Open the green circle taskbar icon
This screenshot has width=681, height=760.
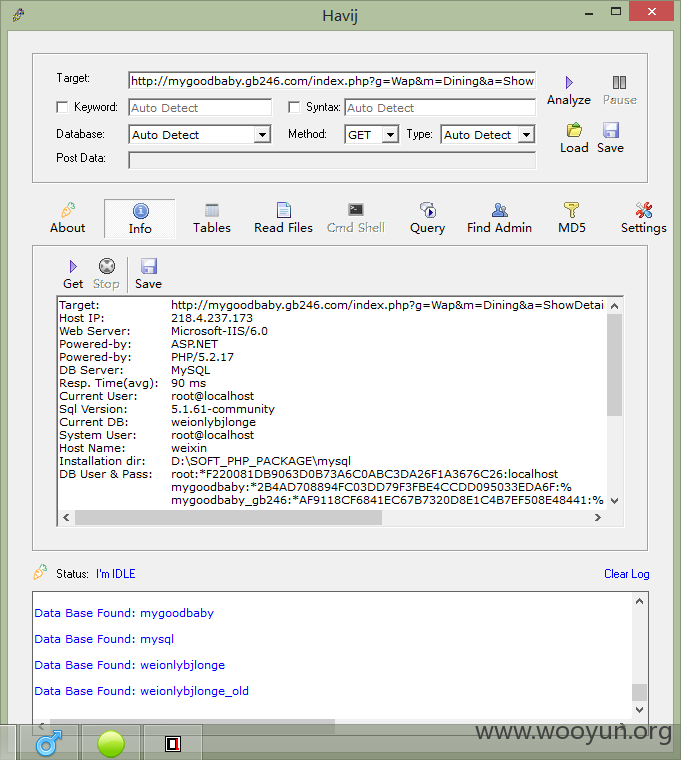tap(111, 744)
